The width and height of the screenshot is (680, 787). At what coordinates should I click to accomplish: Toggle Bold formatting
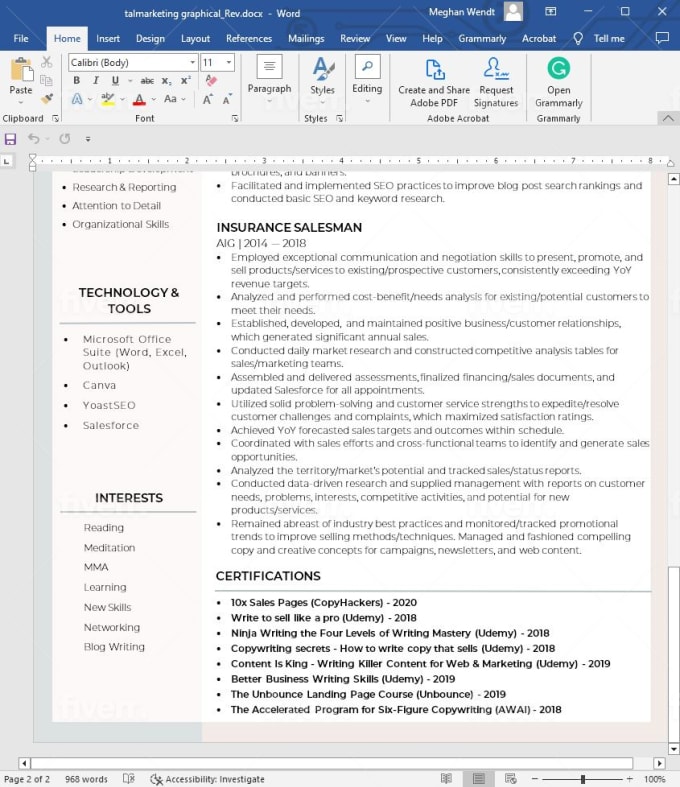click(76, 80)
